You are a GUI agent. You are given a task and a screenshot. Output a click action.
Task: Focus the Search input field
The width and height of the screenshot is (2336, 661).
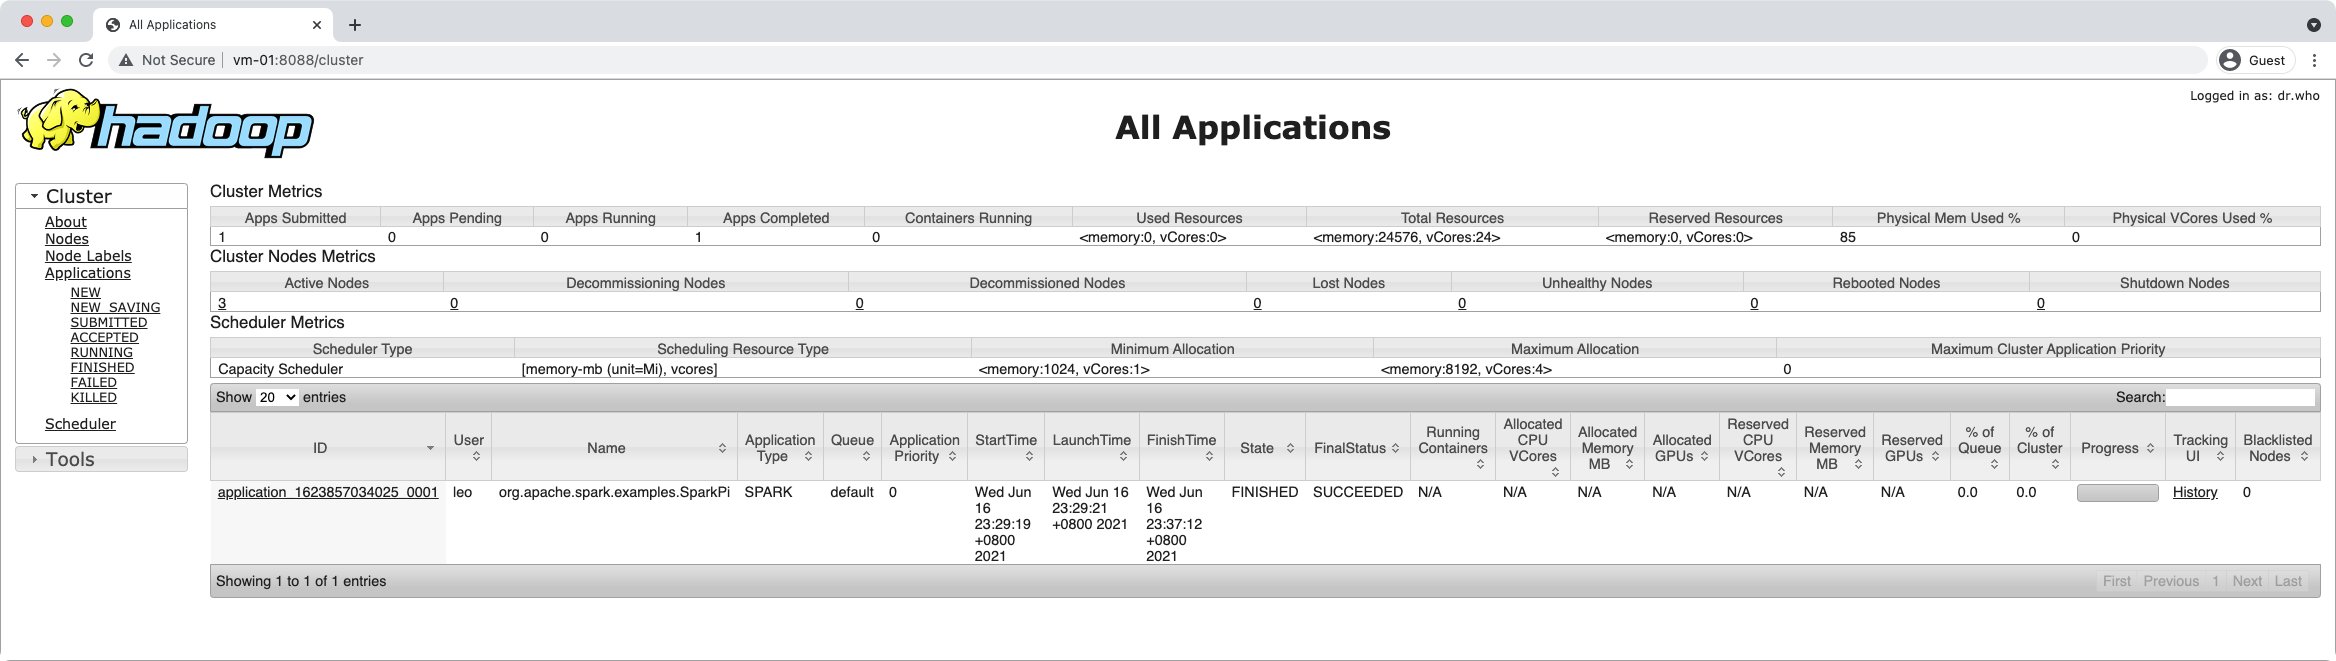(2240, 397)
